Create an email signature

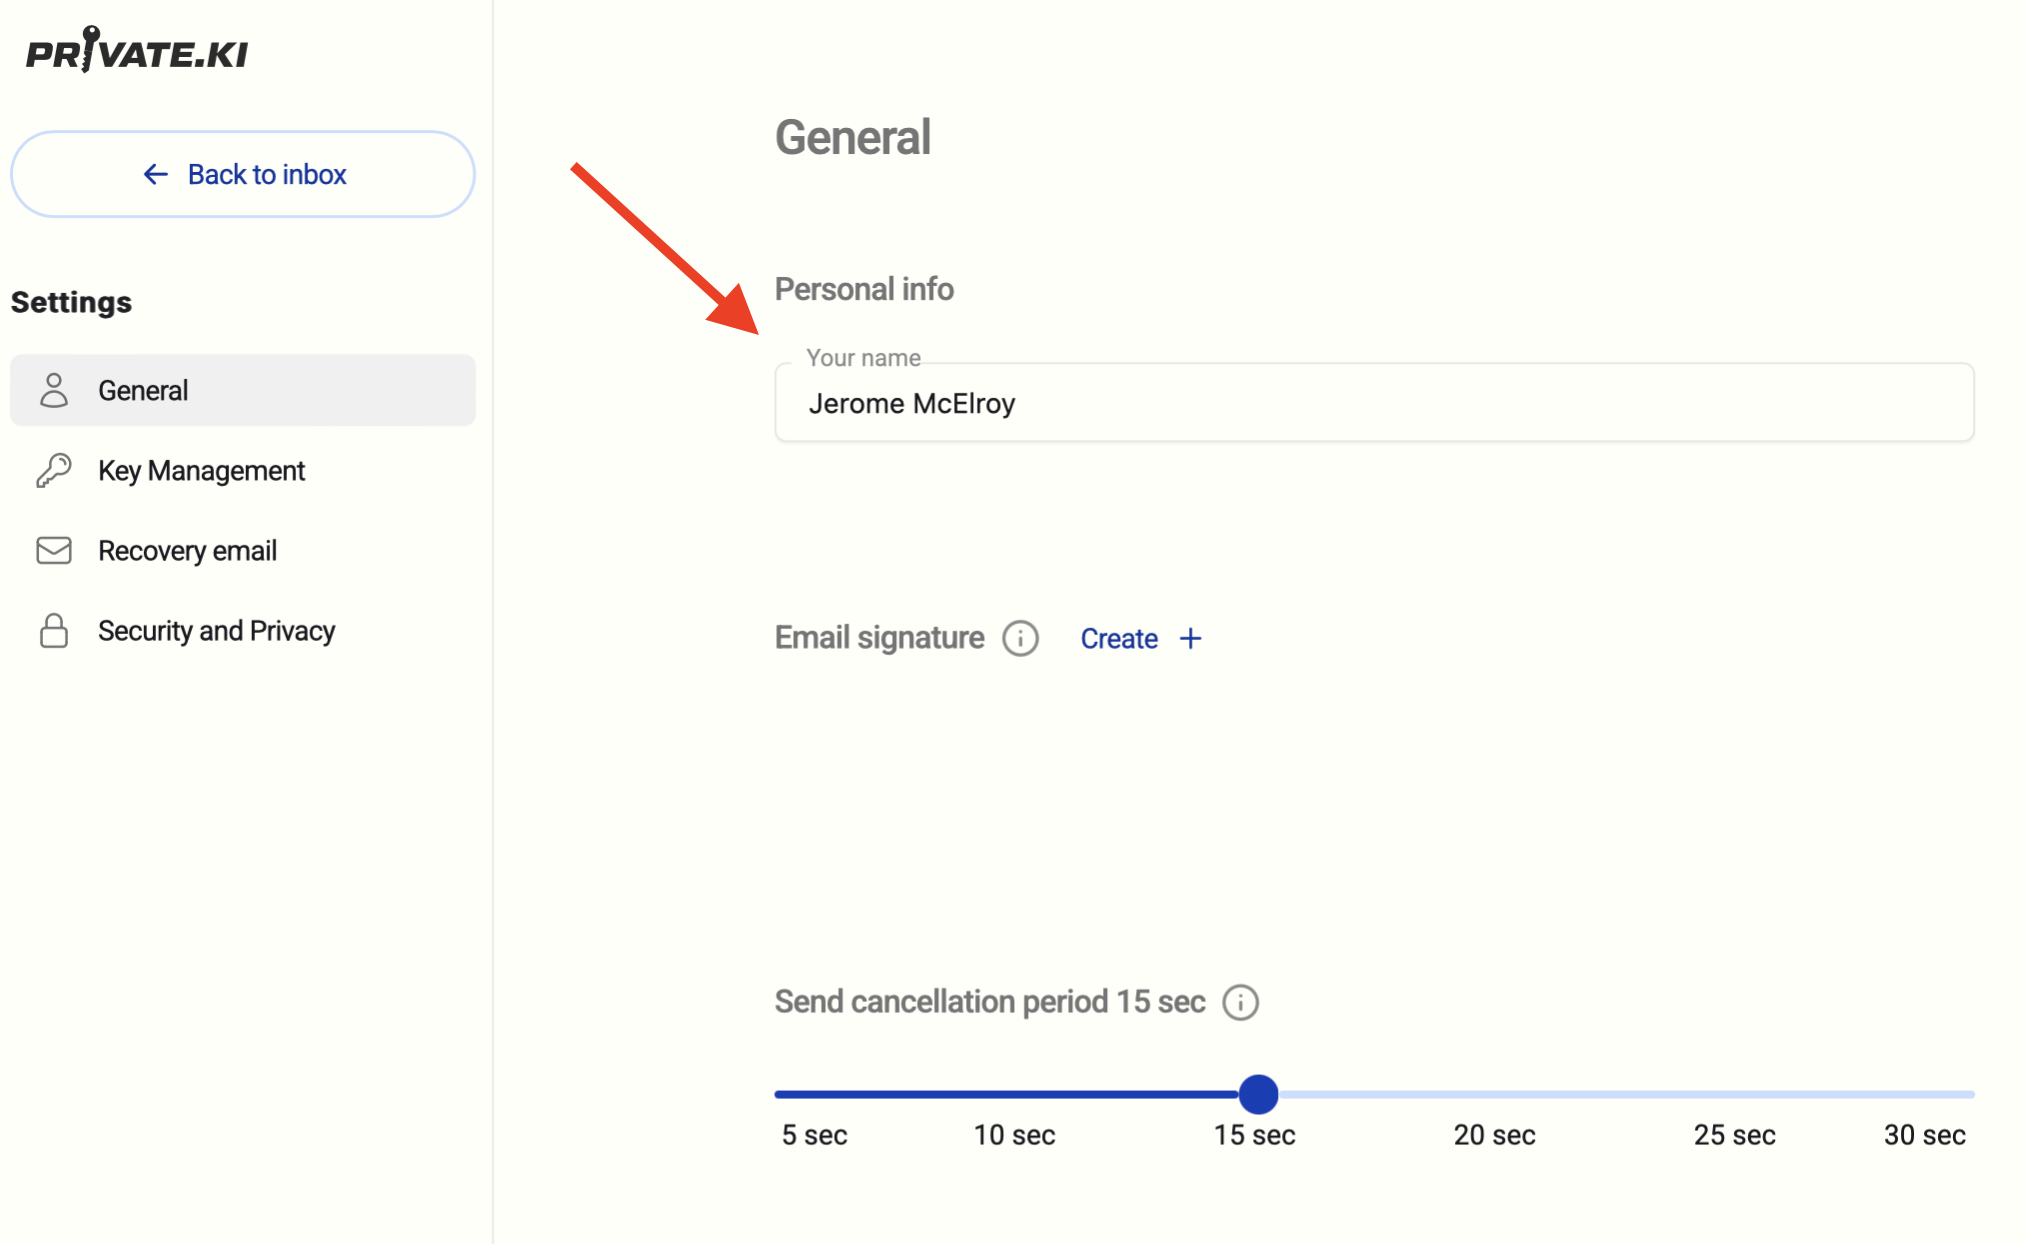(x=1119, y=638)
